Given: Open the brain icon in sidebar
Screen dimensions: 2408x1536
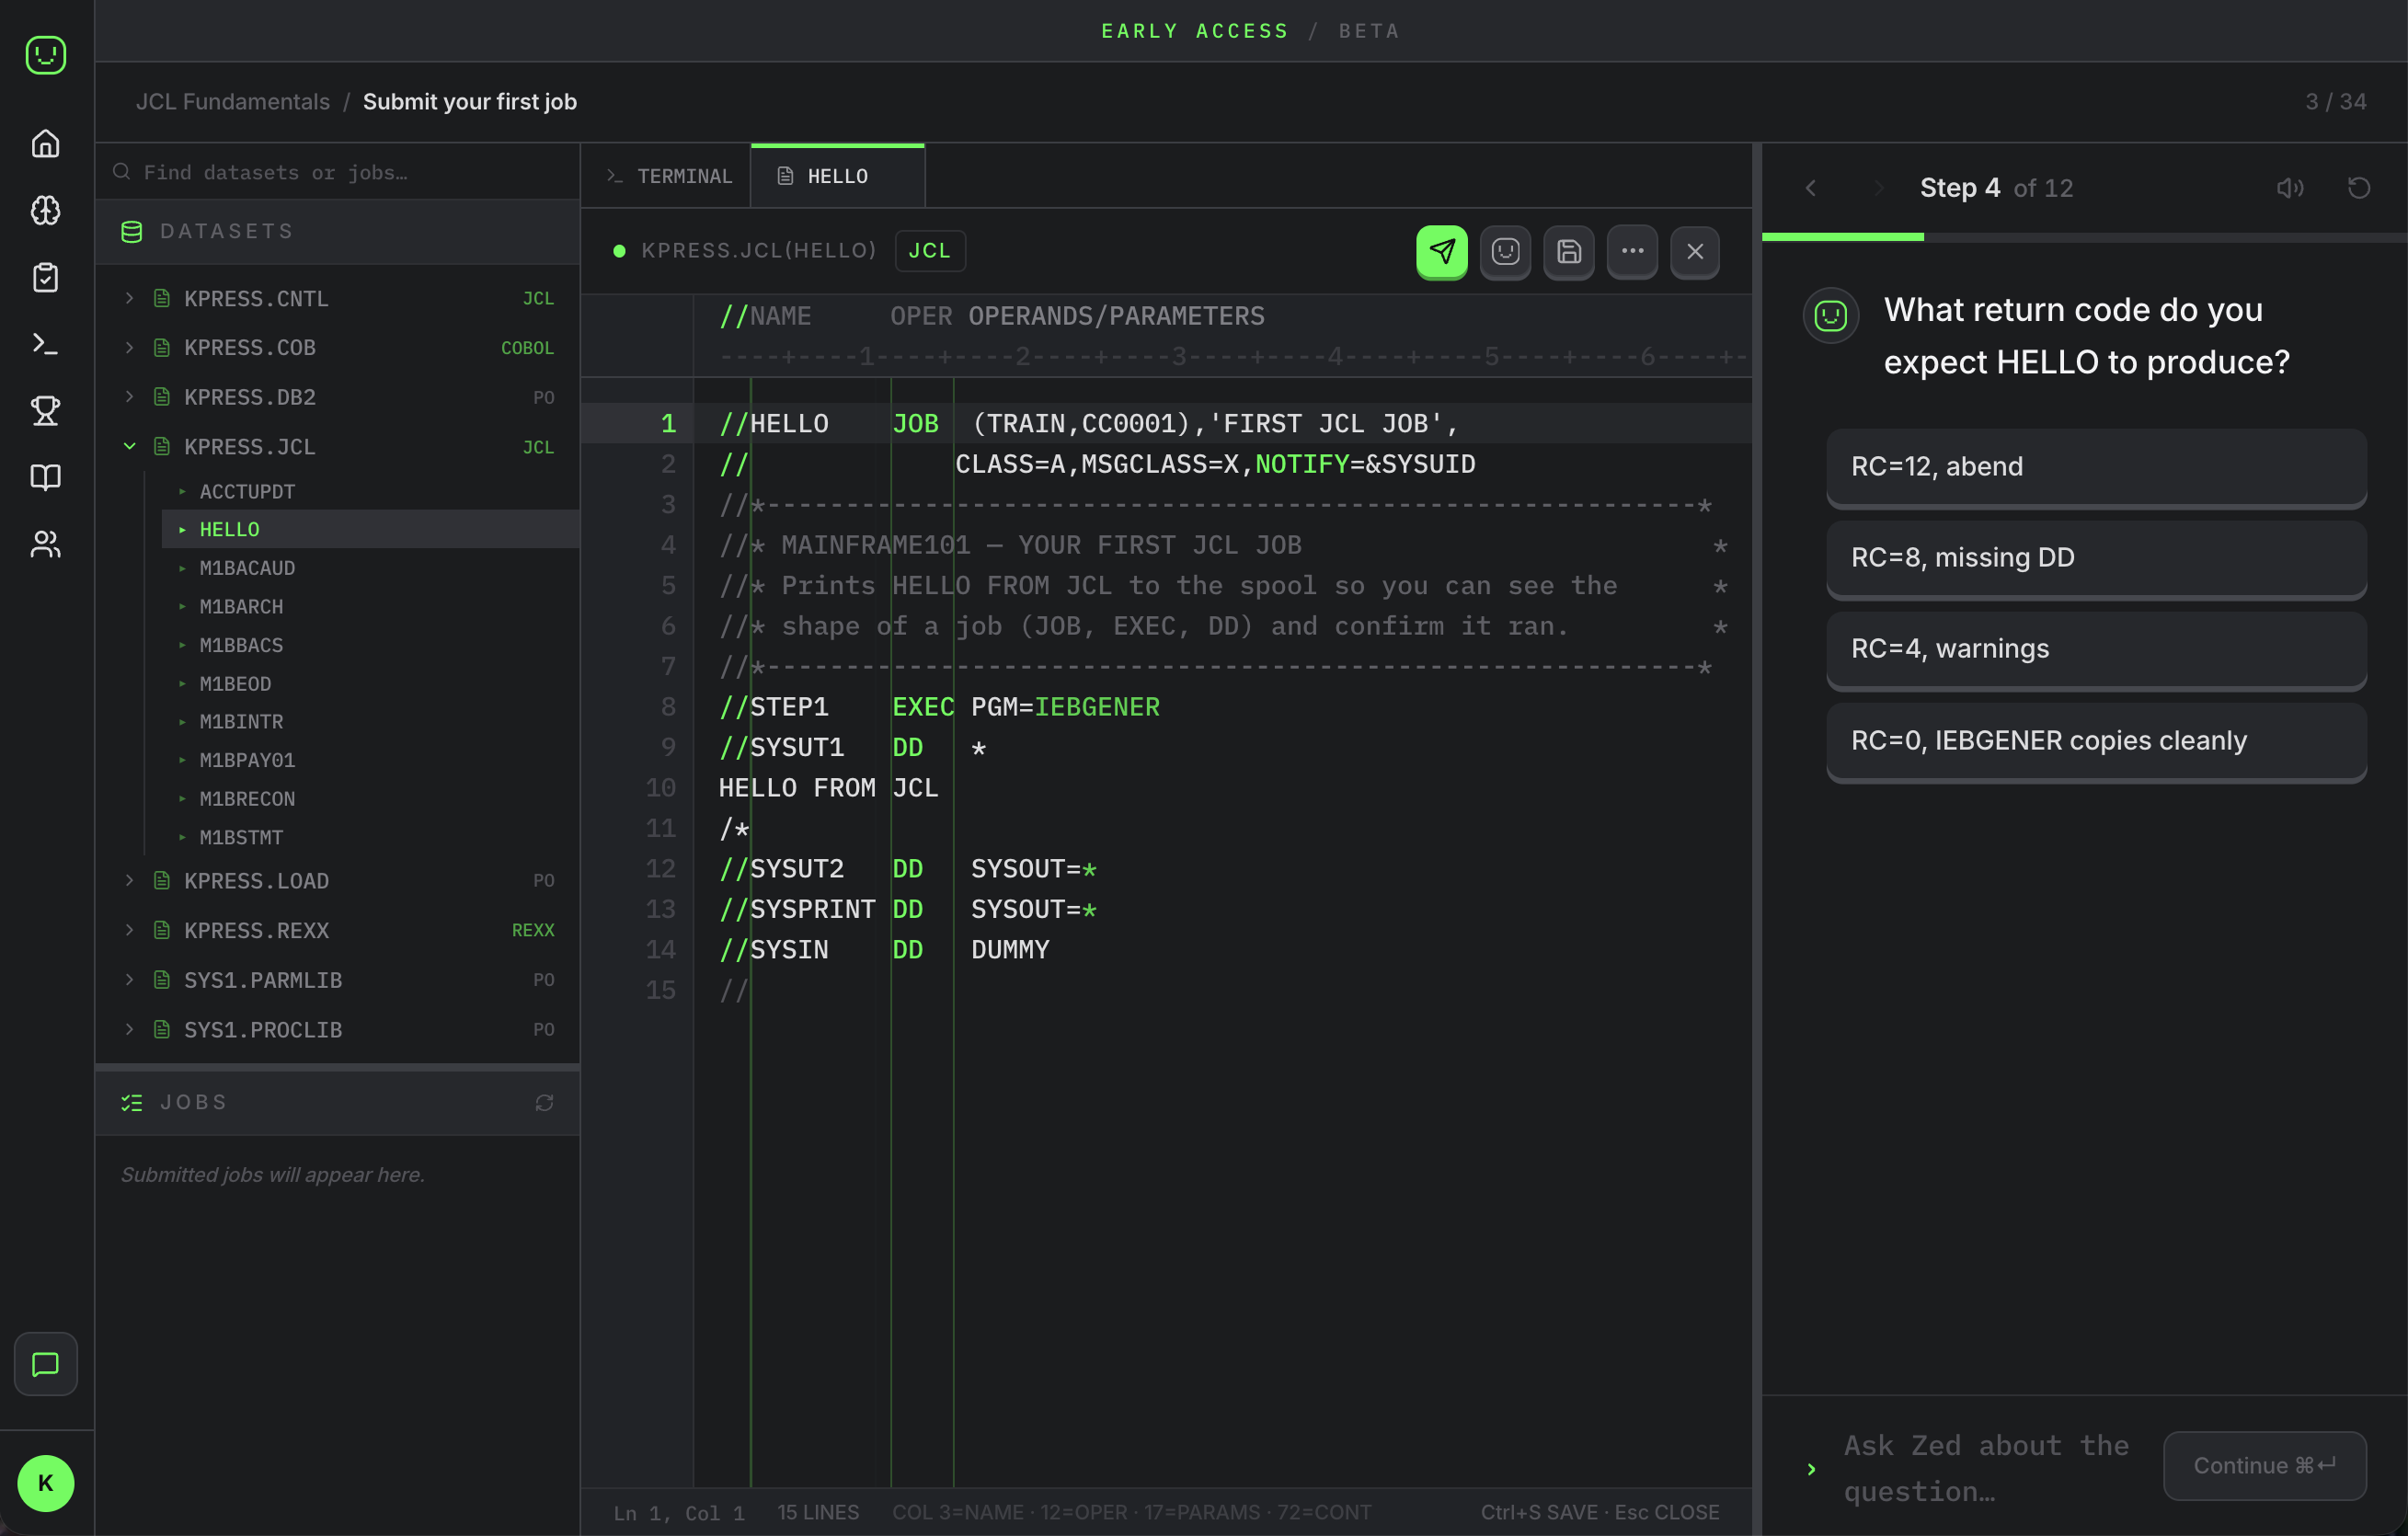Looking at the screenshot, I should click(x=45, y=210).
